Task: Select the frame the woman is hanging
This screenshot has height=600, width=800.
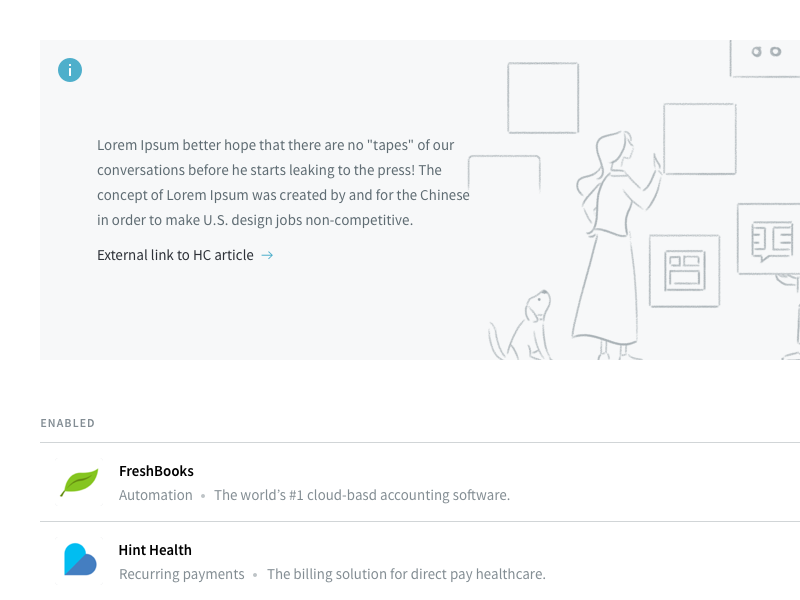Action: pyautogui.click(x=700, y=138)
